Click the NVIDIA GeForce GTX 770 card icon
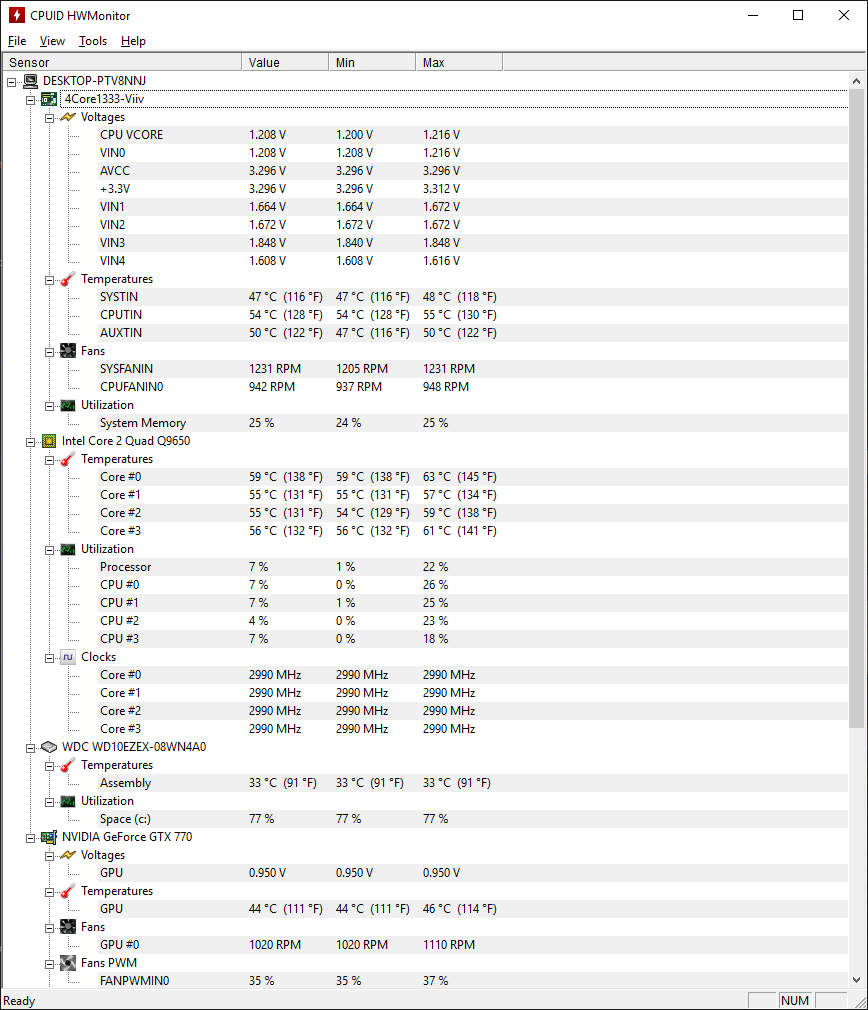The height and width of the screenshot is (1010, 868). coord(49,837)
